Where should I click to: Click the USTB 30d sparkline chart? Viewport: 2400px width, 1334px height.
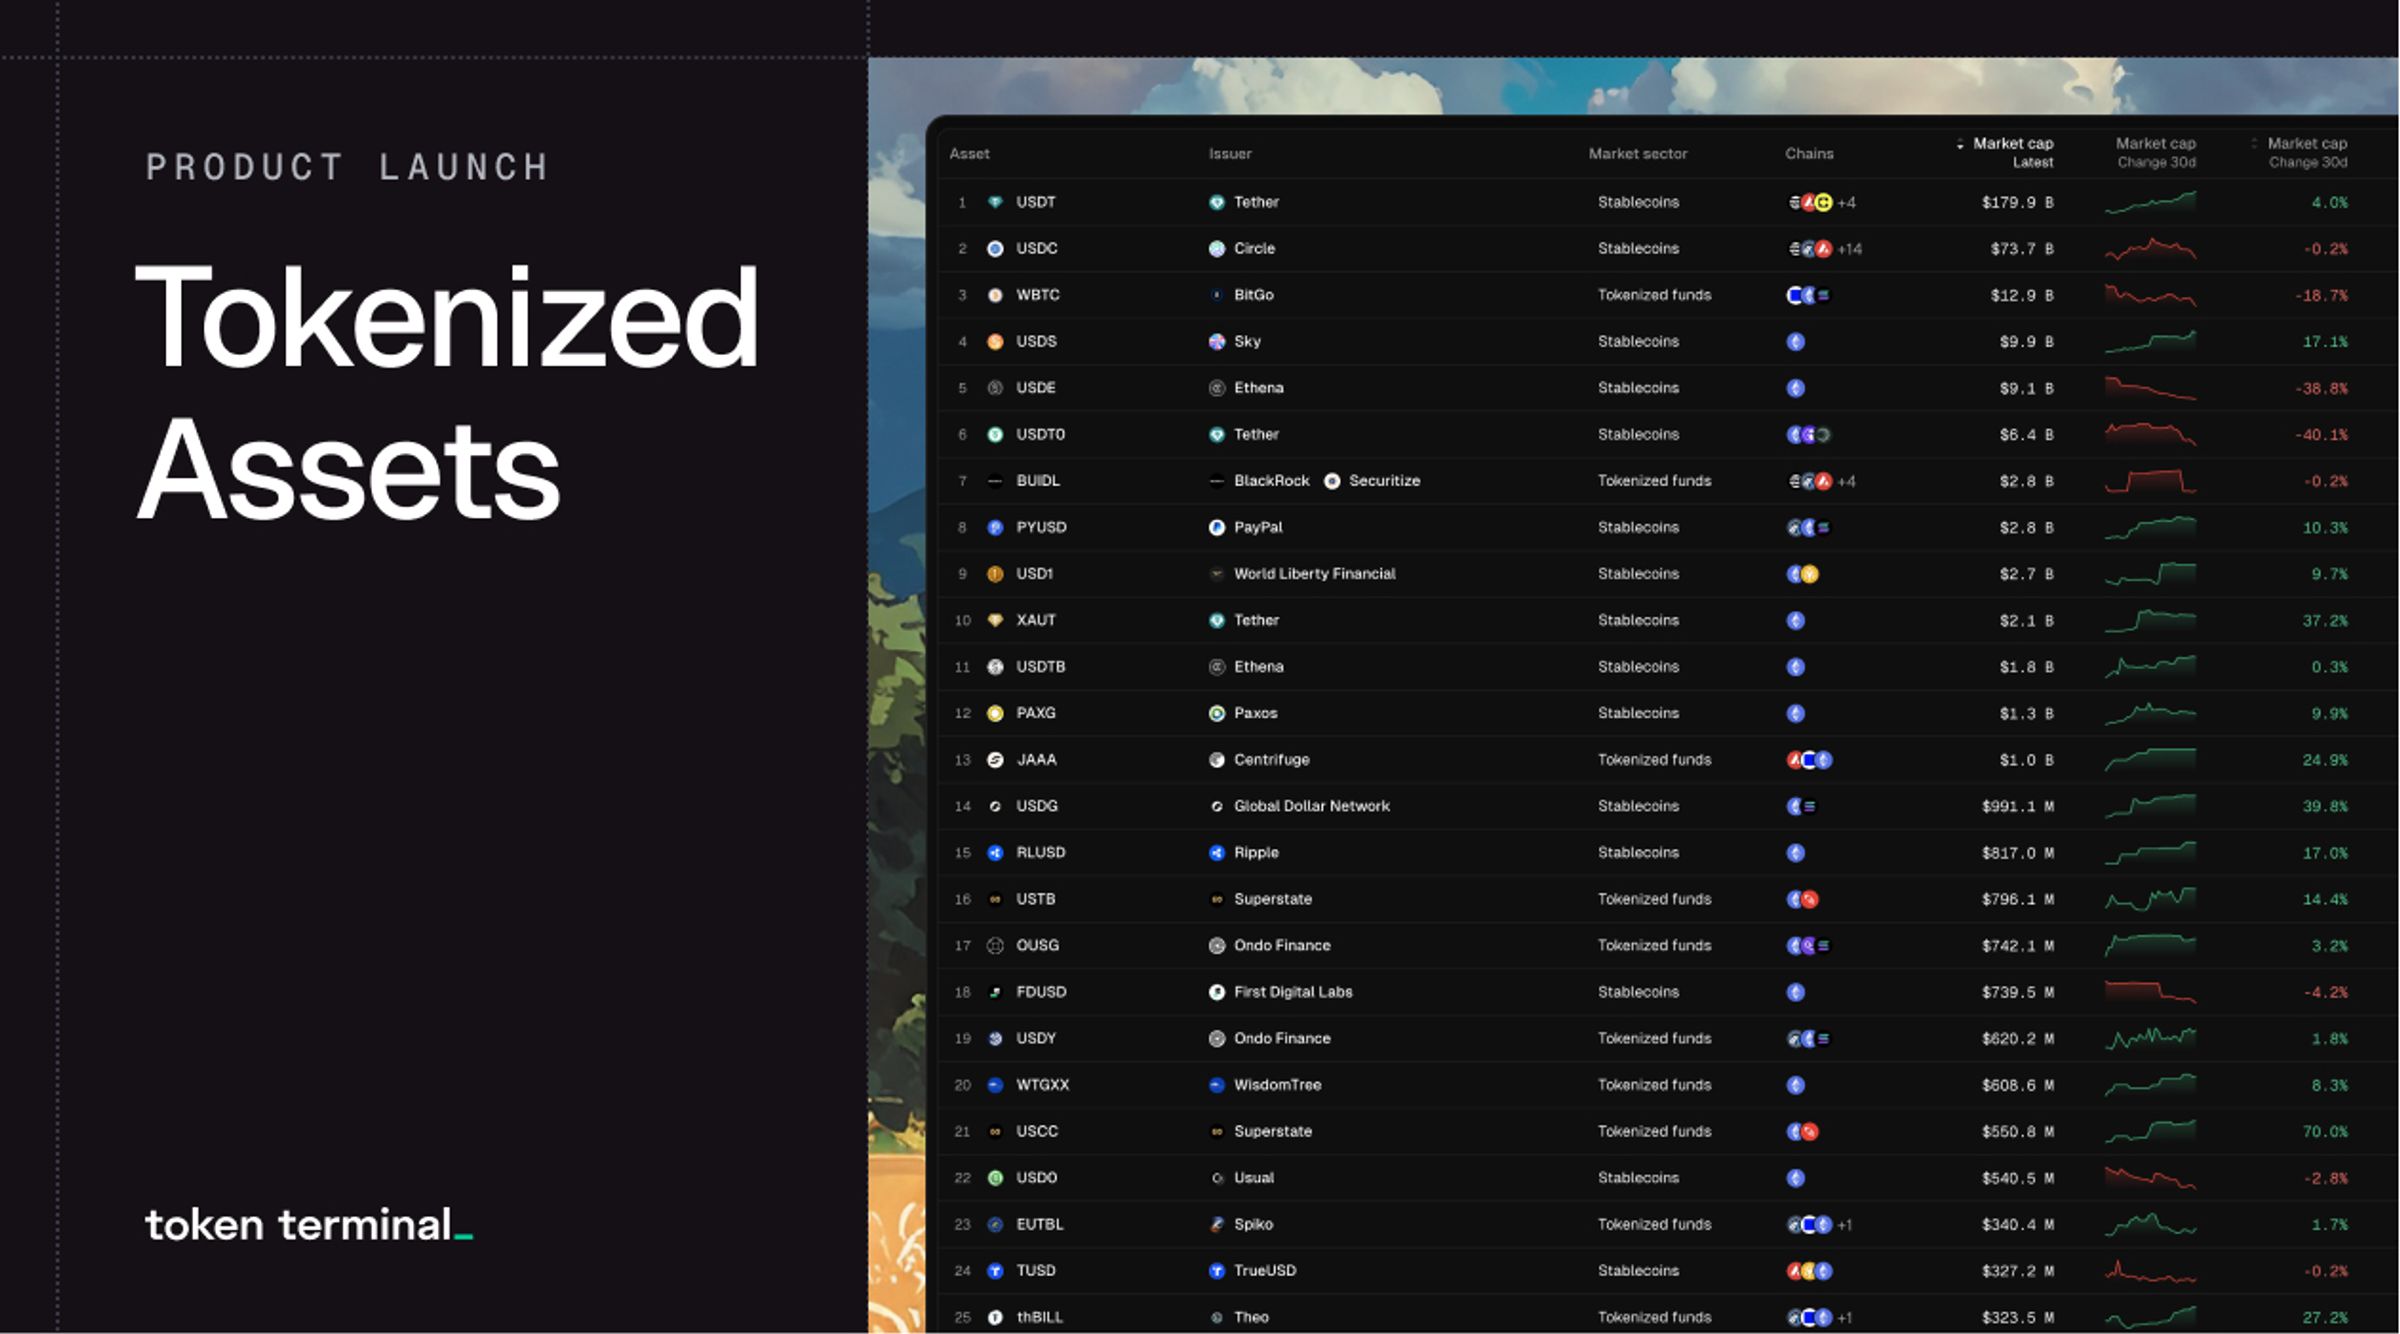(2151, 899)
